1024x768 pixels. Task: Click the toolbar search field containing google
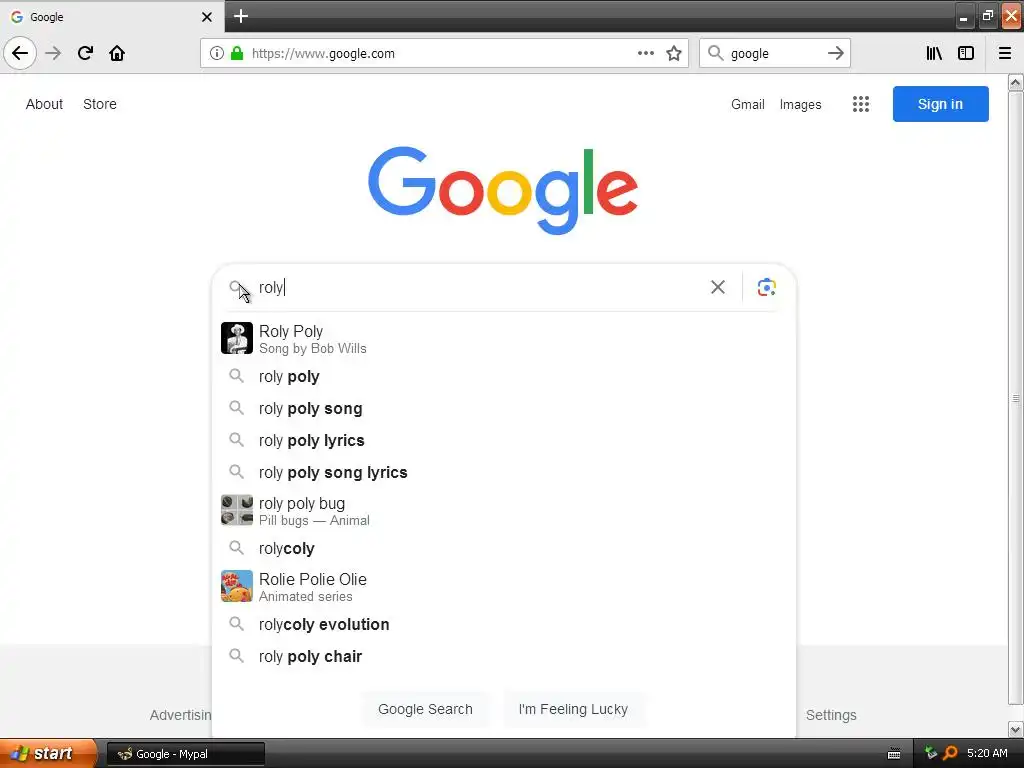(x=774, y=54)
